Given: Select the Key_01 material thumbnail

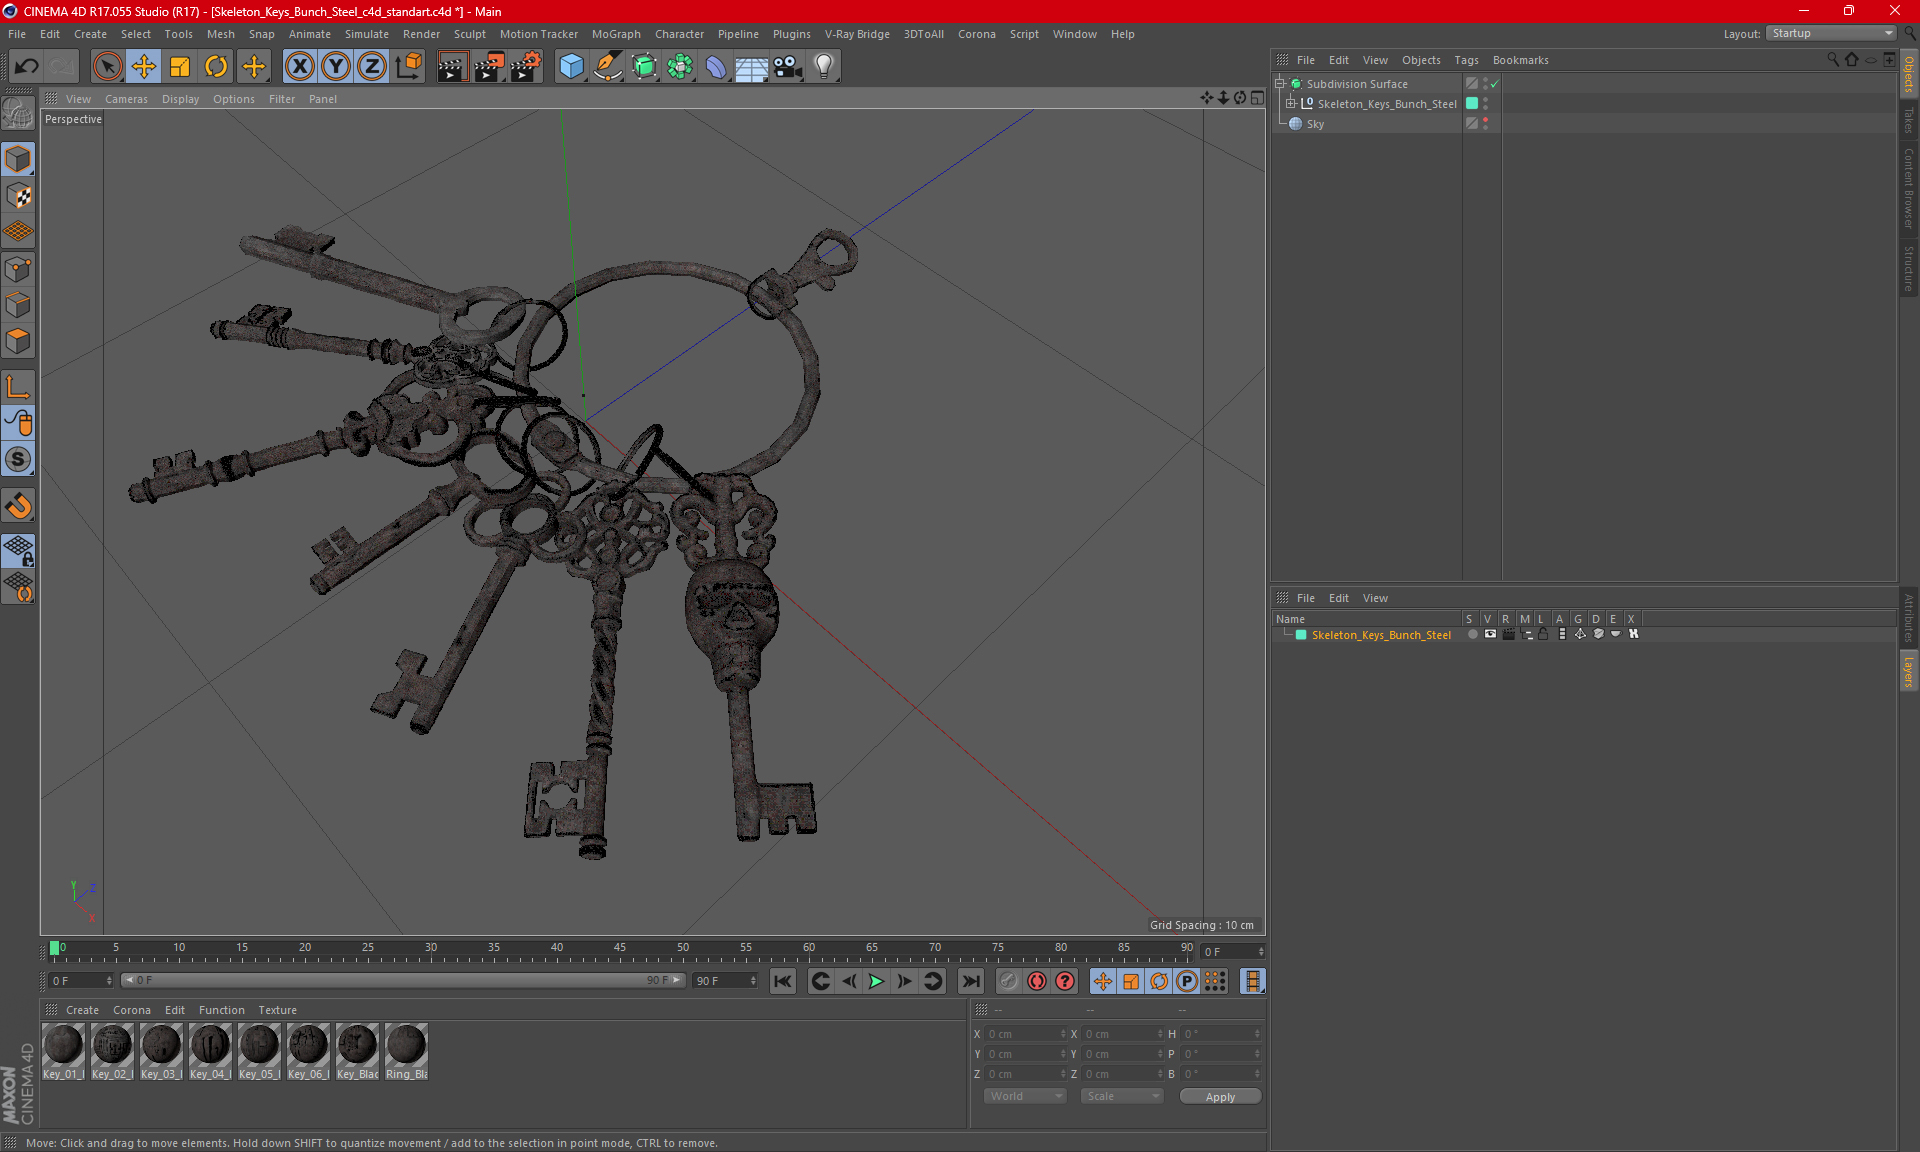Looking at the screenshot, I should [63, 1051].
